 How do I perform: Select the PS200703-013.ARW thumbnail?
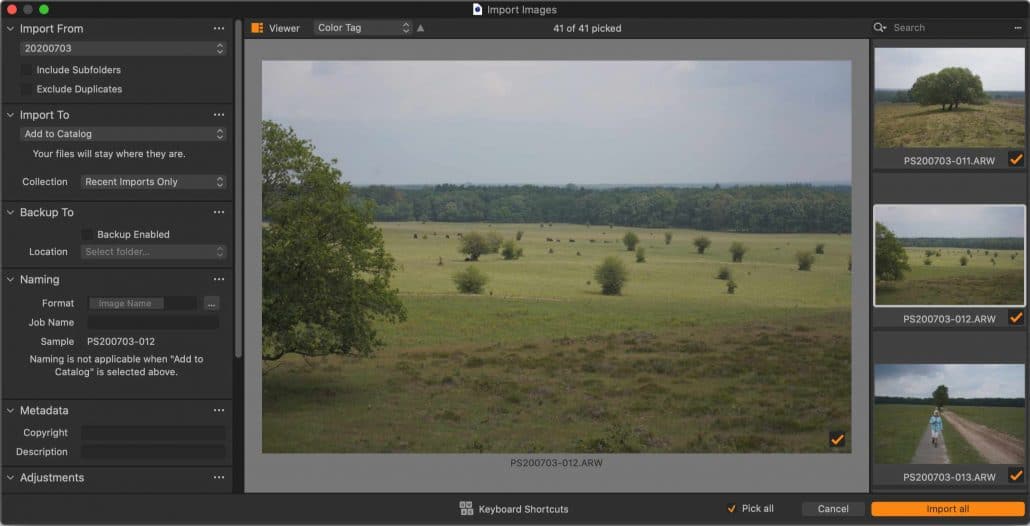[x=949, y=414]
